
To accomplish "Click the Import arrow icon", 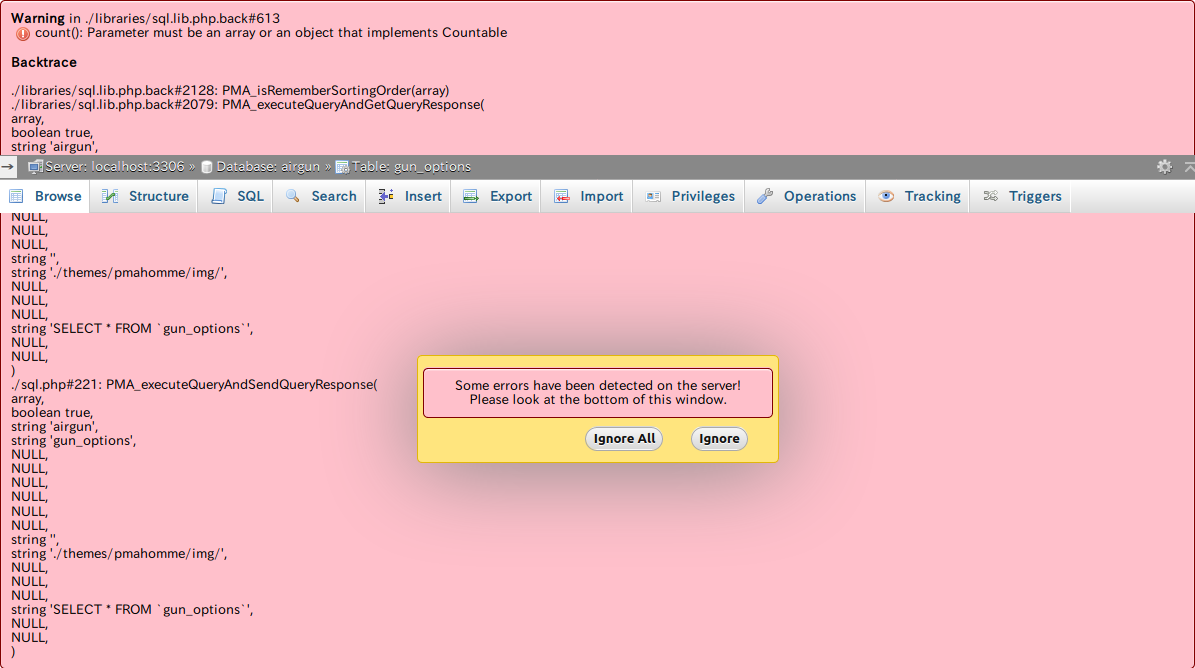I will (x=563, y=196).
